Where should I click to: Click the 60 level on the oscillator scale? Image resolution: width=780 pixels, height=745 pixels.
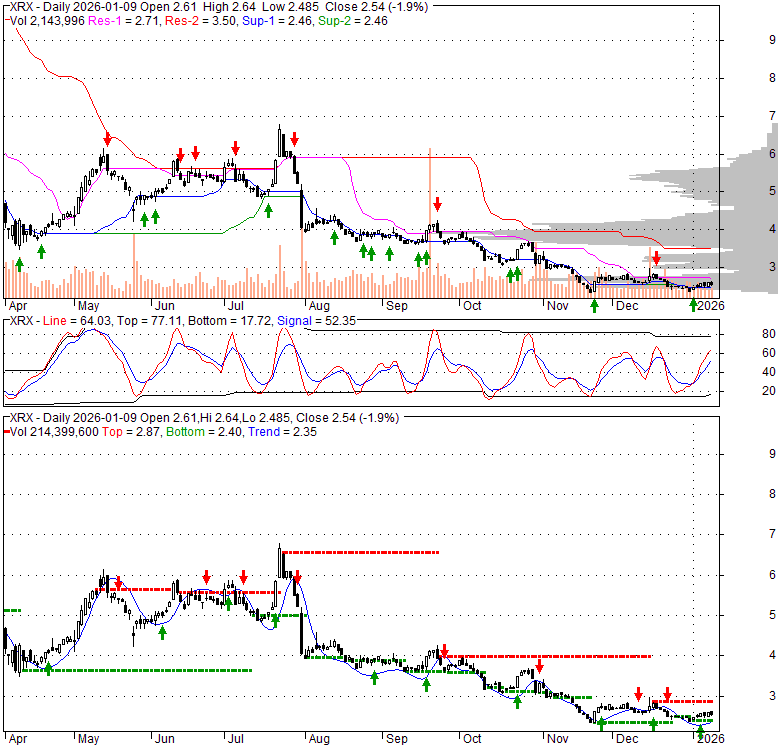[x=769, y=353]
